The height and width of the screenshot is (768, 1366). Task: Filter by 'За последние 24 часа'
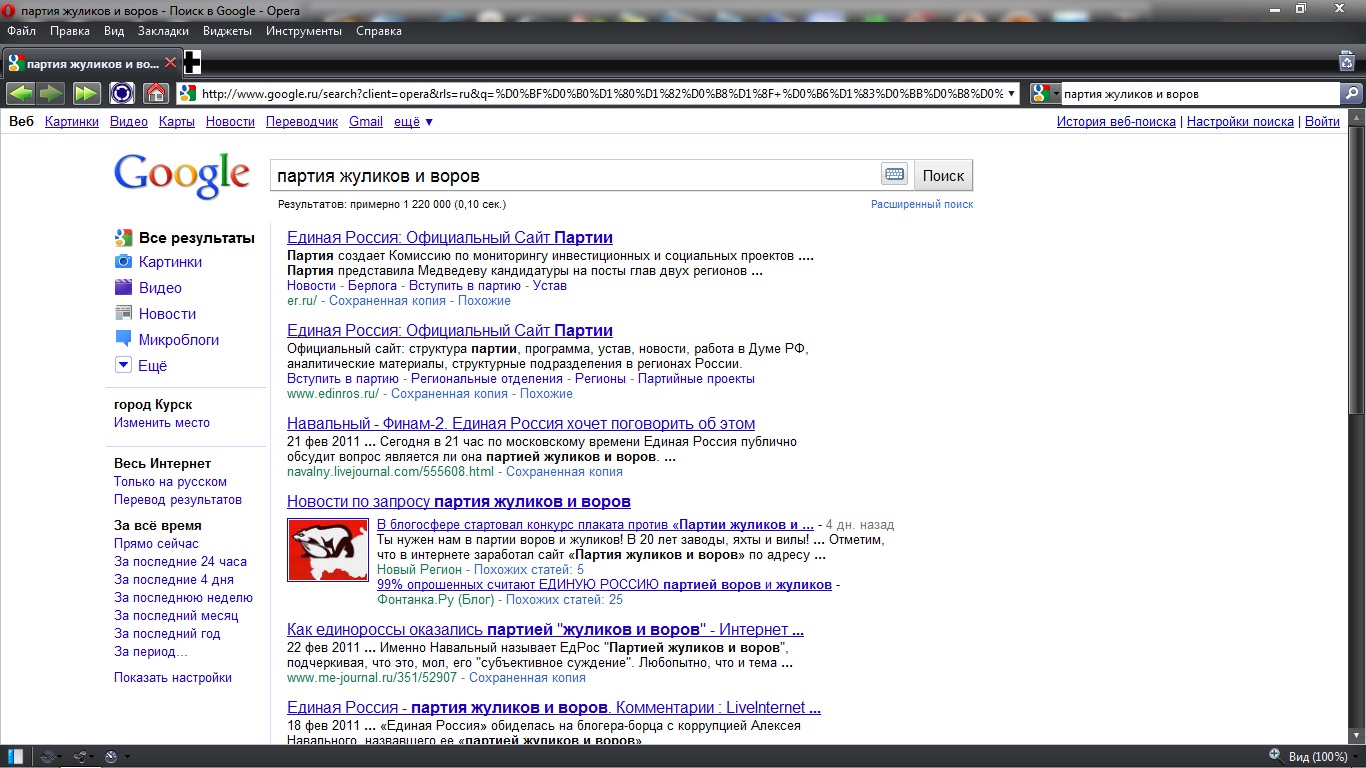pos(180,562)
